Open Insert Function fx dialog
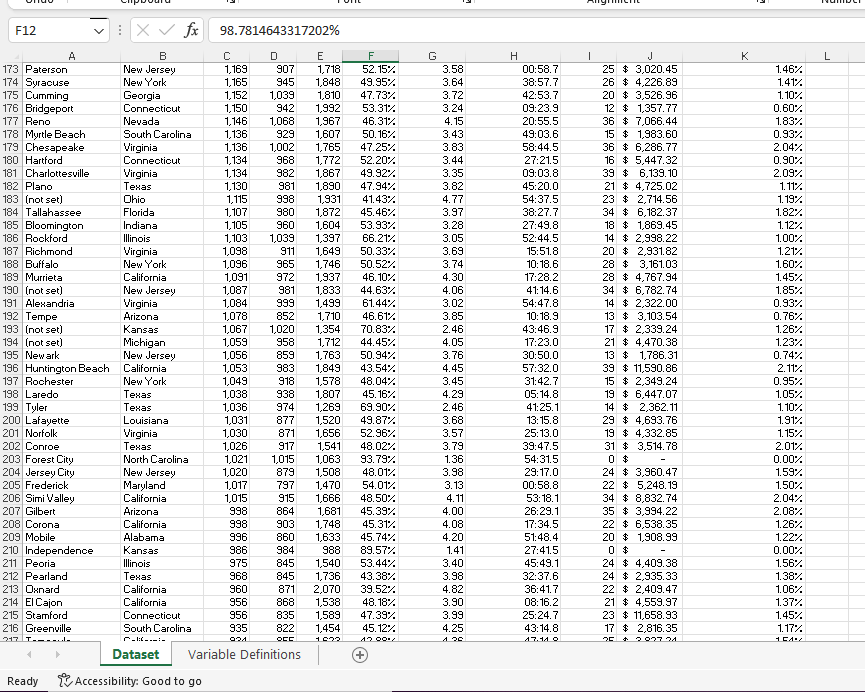Viewport: 865px width, 692px height. tap(191, 30)
